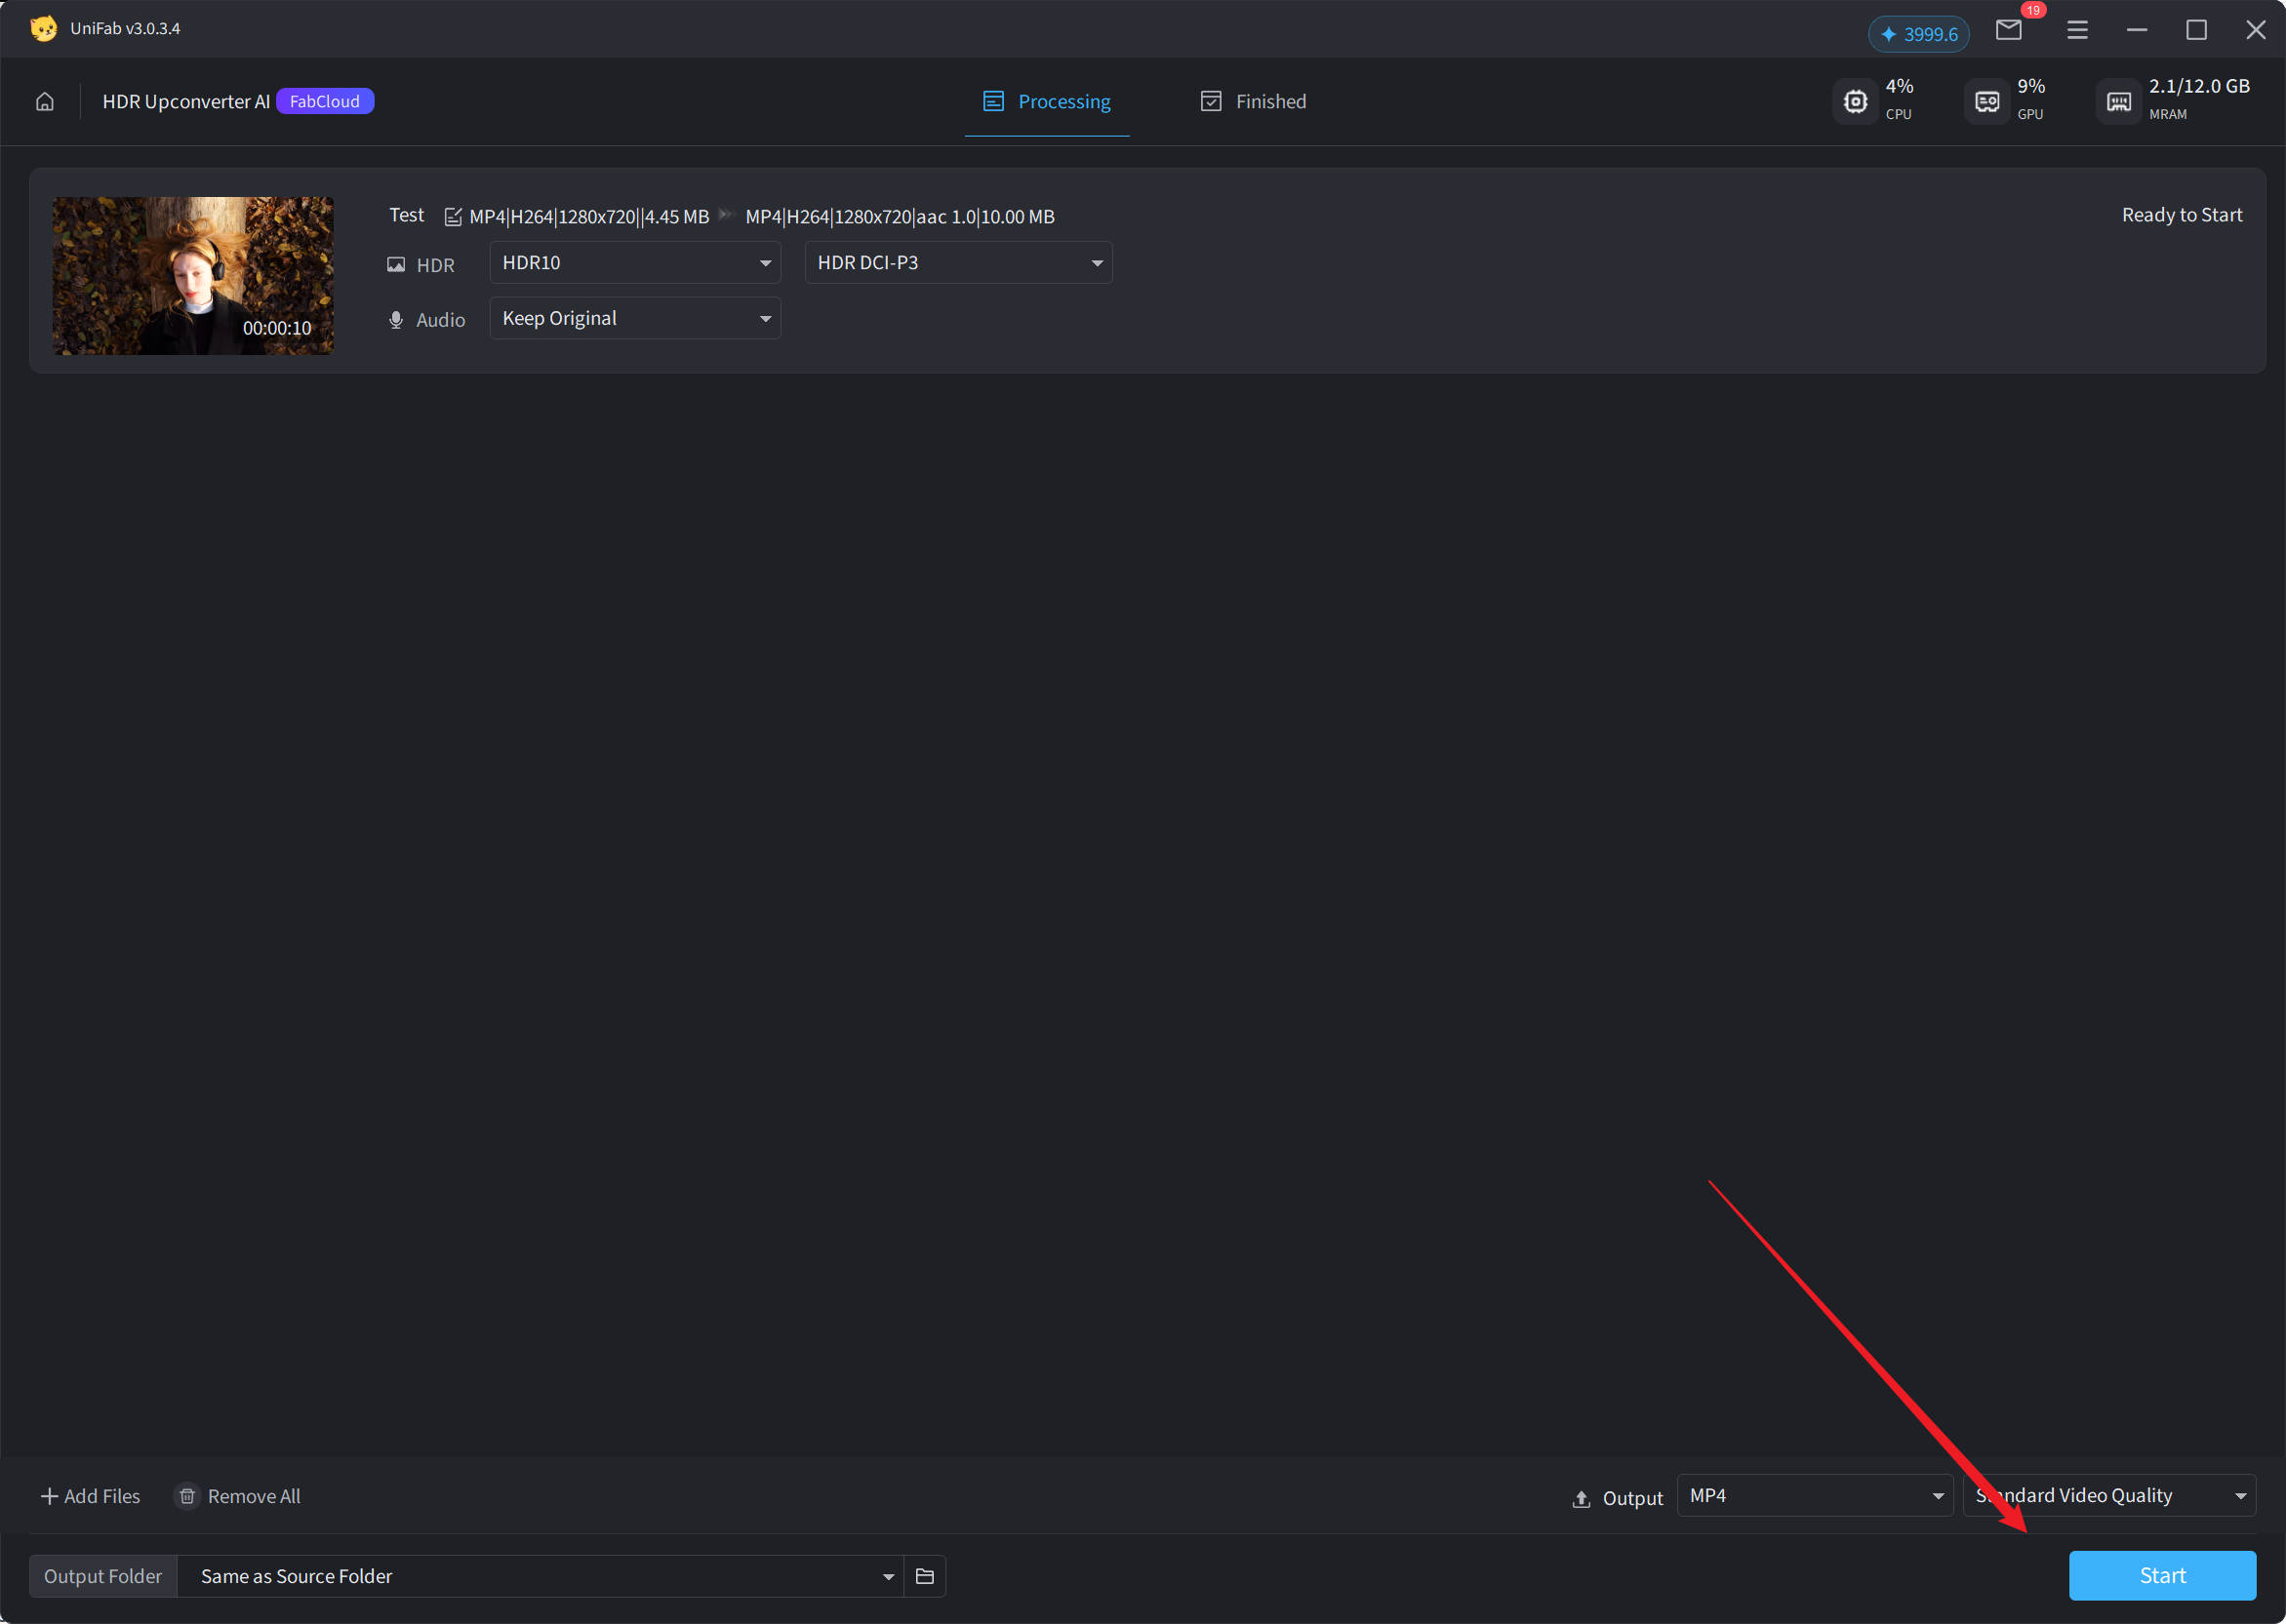Click the GPU usage icon

click(x=1987, y=102)
